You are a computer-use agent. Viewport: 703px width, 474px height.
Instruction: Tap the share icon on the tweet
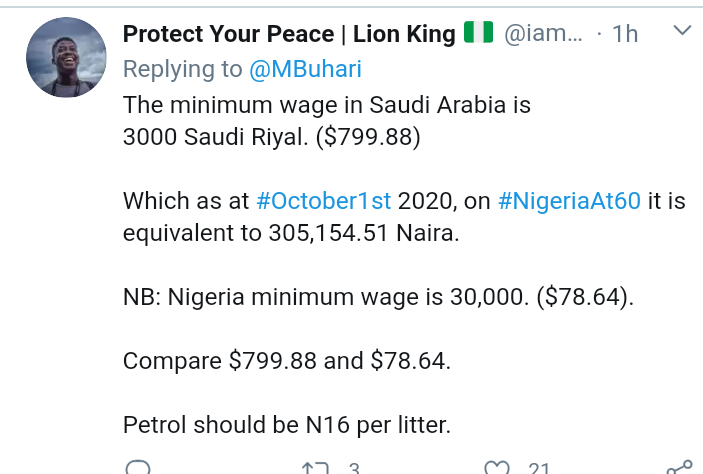point(679,467)
